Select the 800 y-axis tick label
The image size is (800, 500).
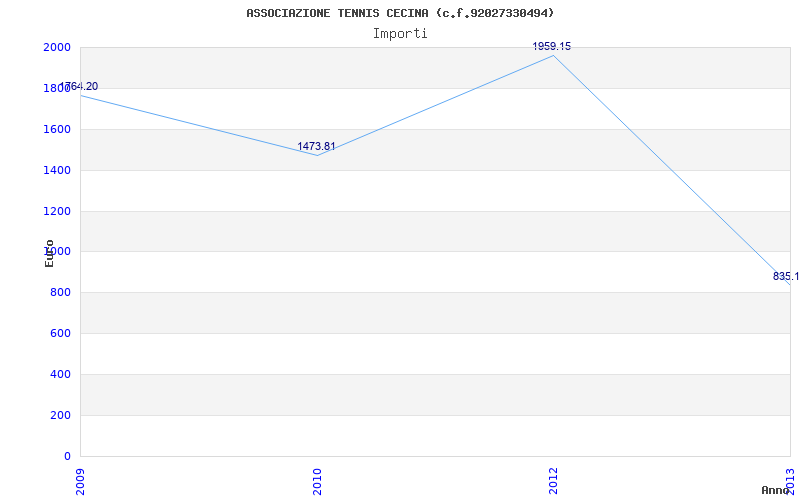(60, 293)
